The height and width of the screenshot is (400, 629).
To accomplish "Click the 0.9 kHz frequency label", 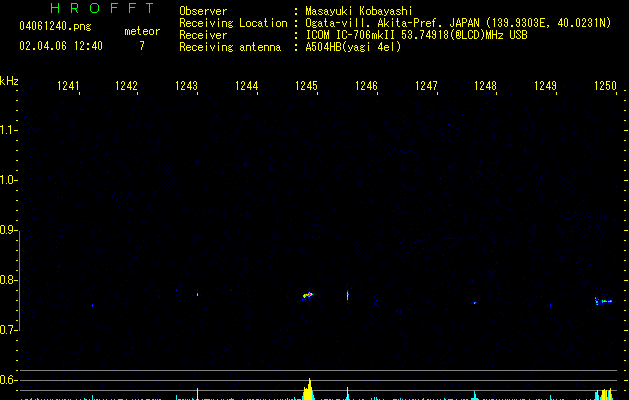I will pyautogui.click(x=8, y=230).
